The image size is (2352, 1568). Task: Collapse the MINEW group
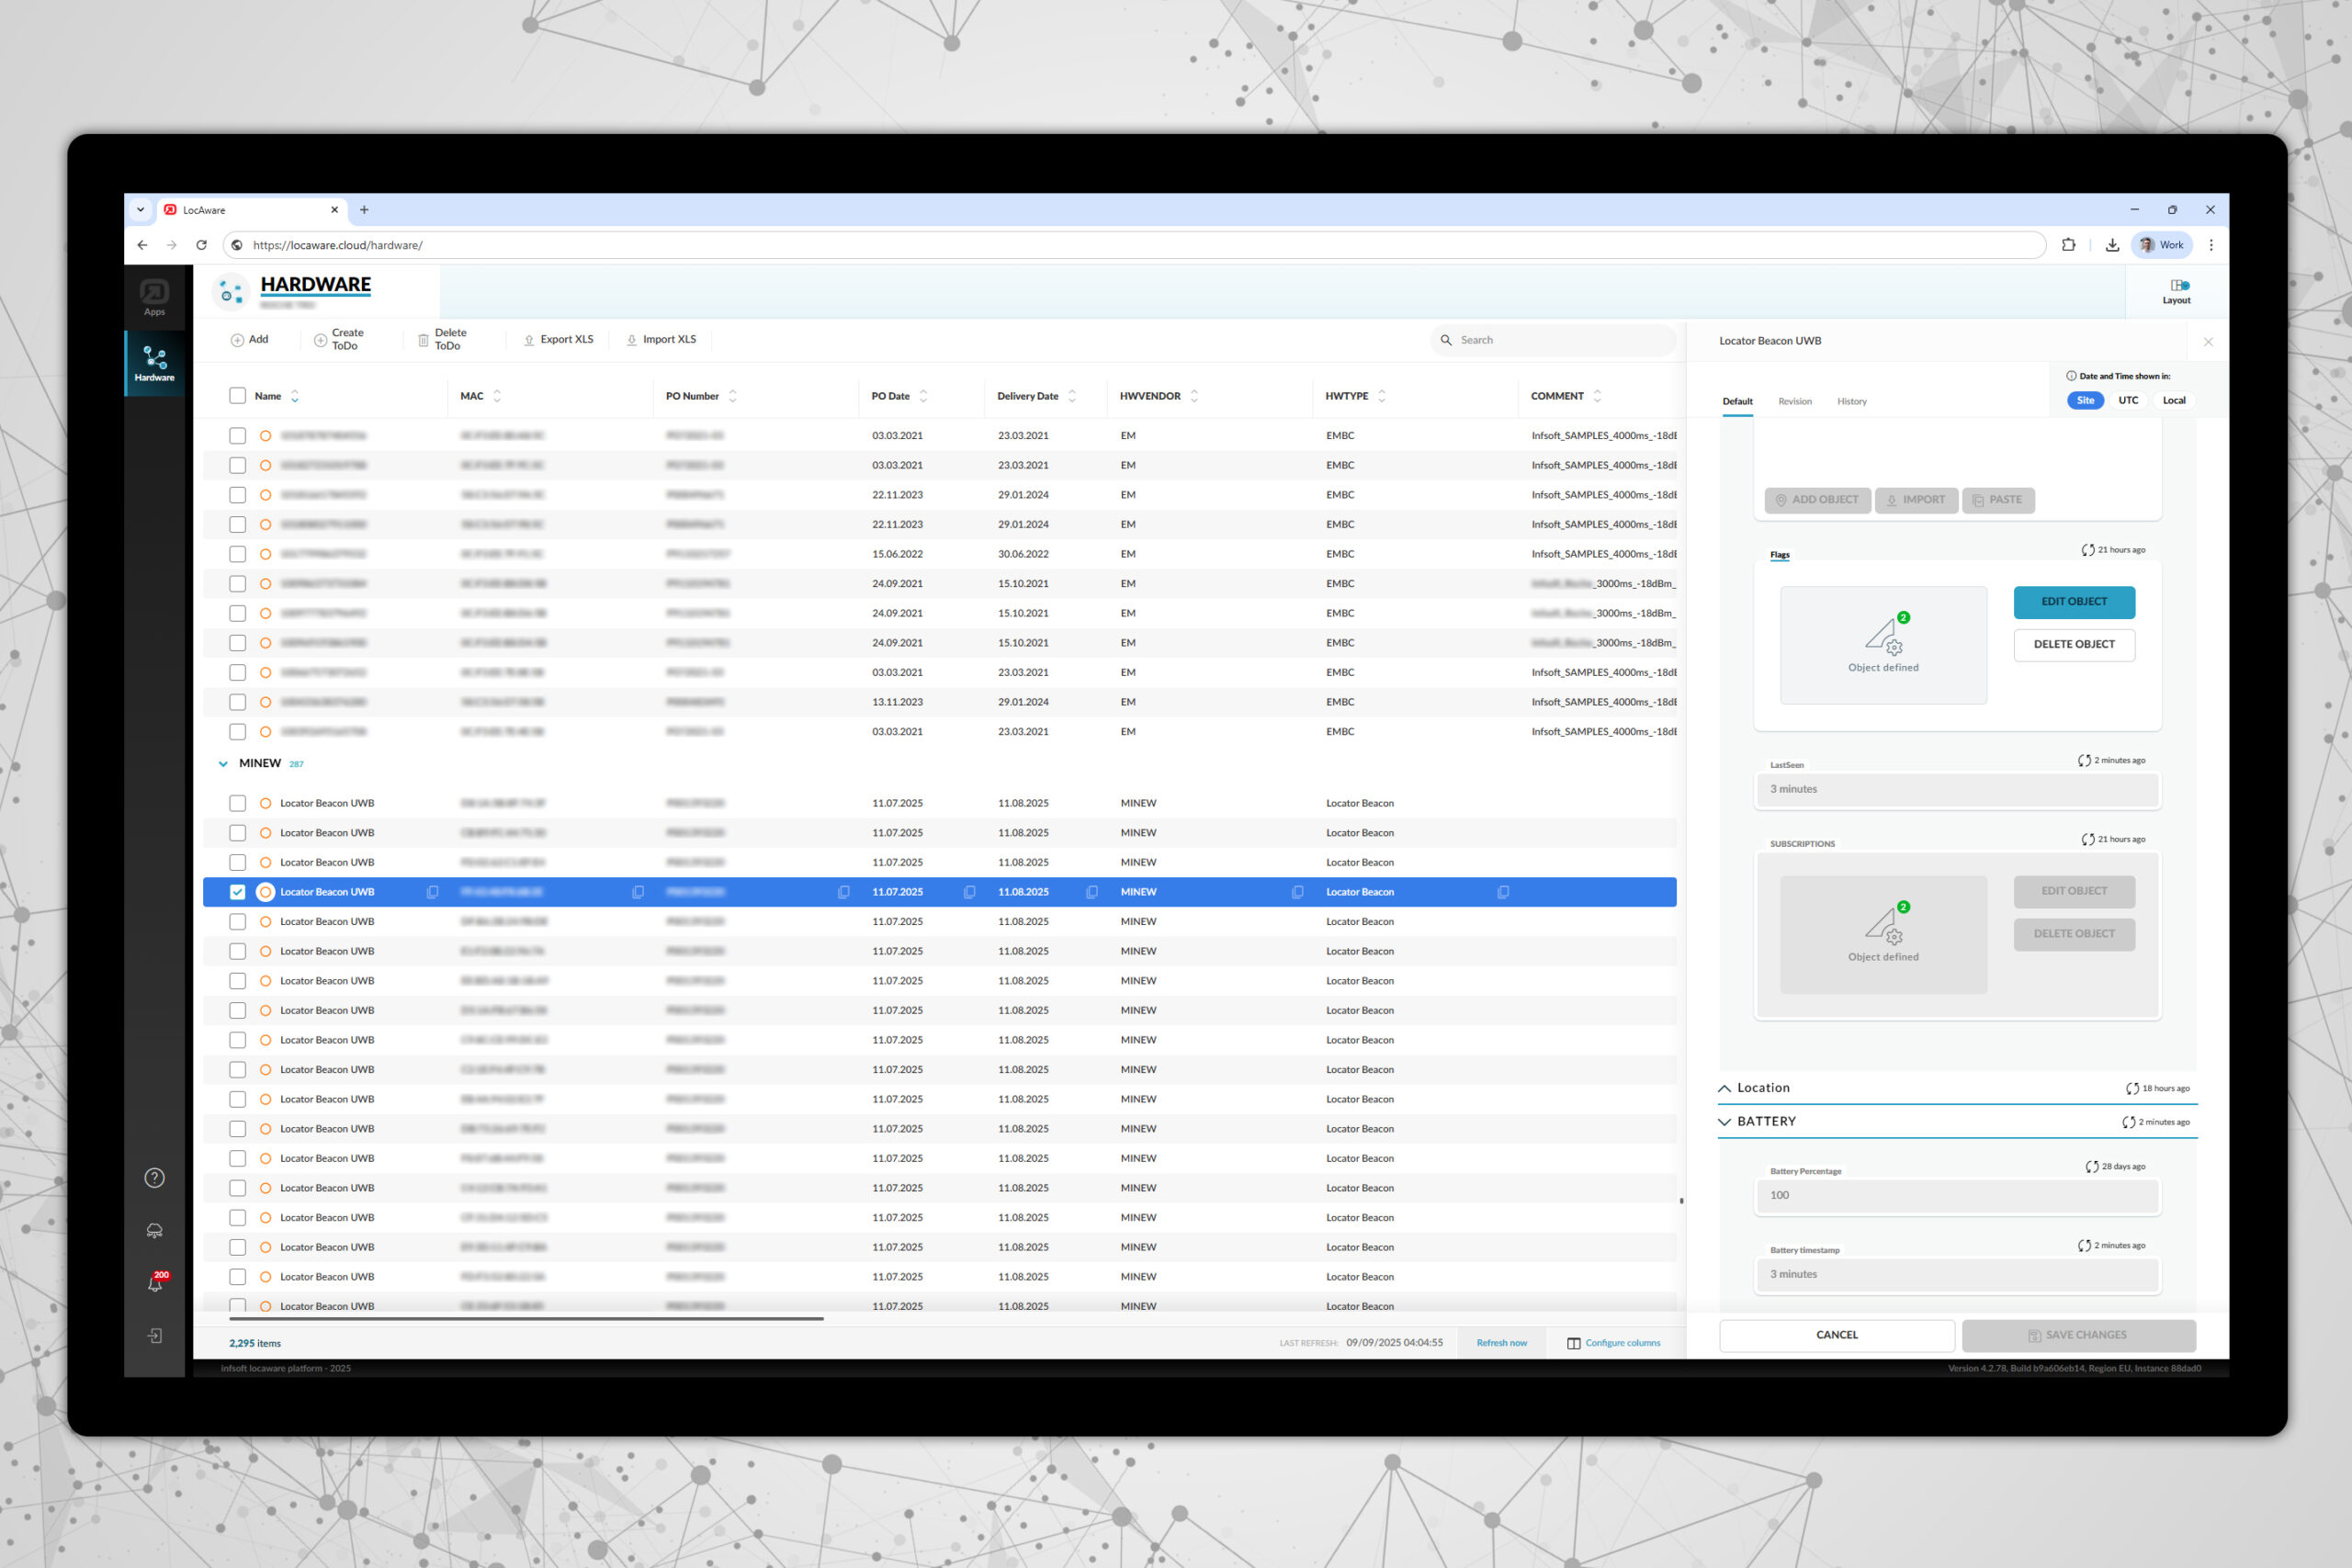[x=223, y=764]
